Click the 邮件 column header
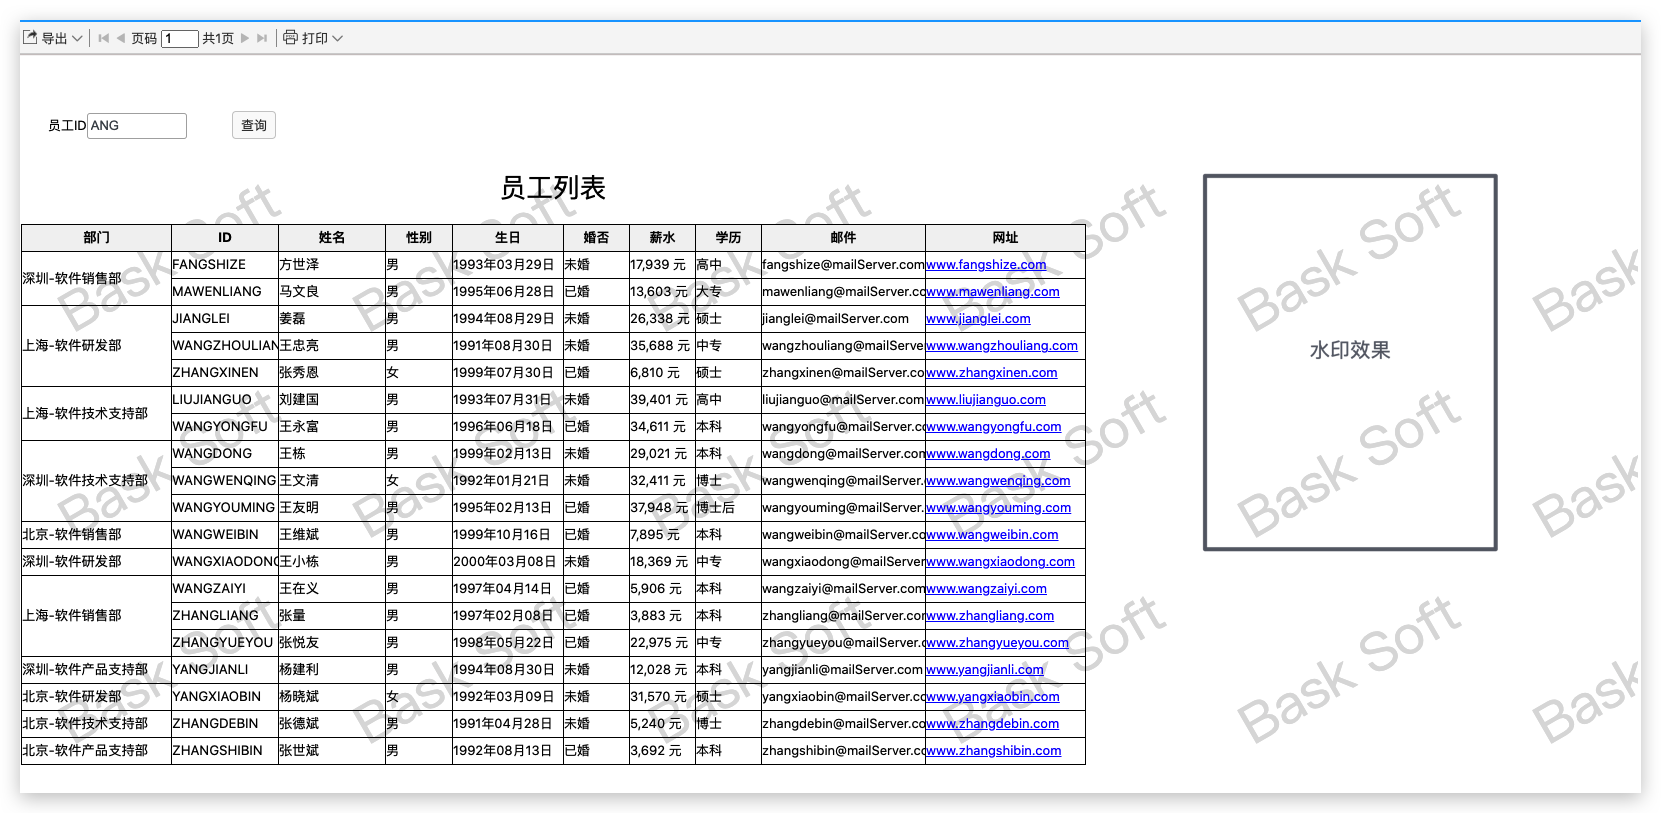 click(843, 238)
